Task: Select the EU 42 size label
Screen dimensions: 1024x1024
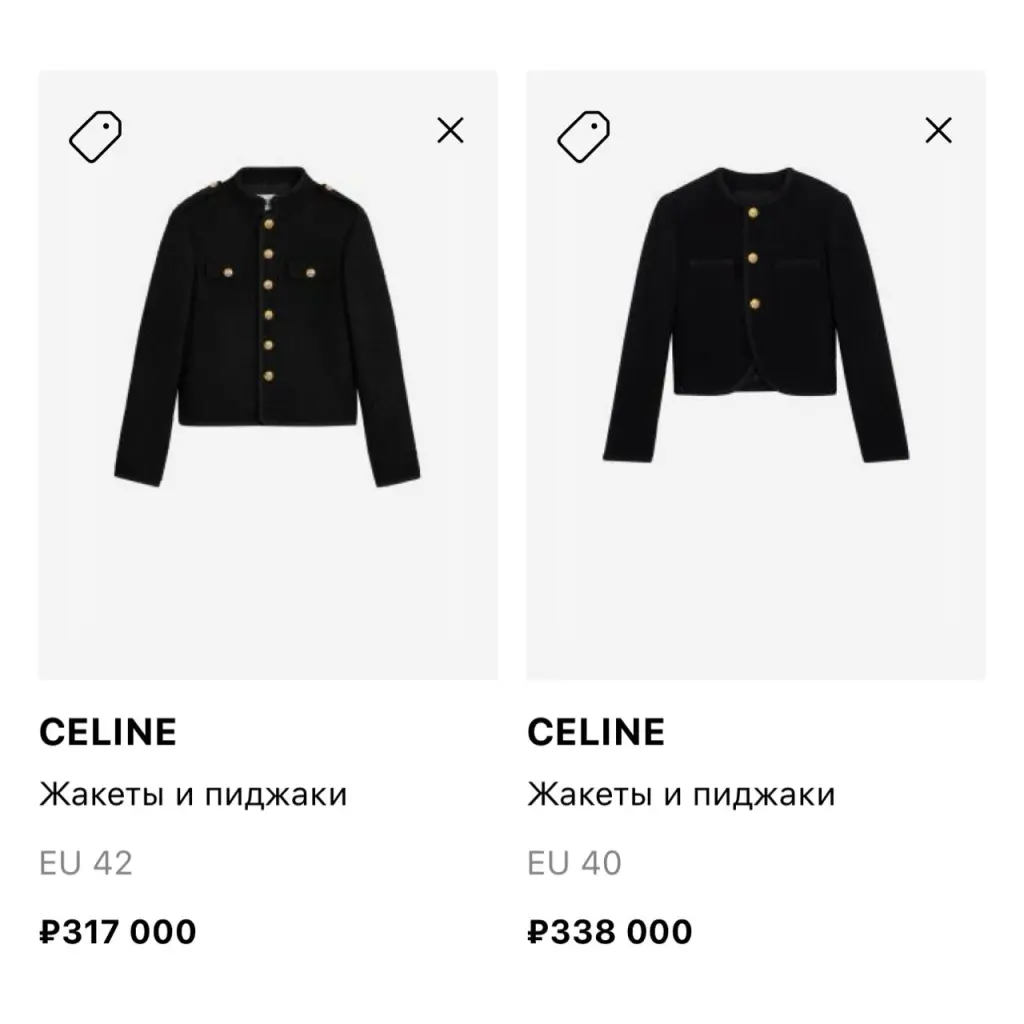Action: pyautogui.click(x=85, y=862)
